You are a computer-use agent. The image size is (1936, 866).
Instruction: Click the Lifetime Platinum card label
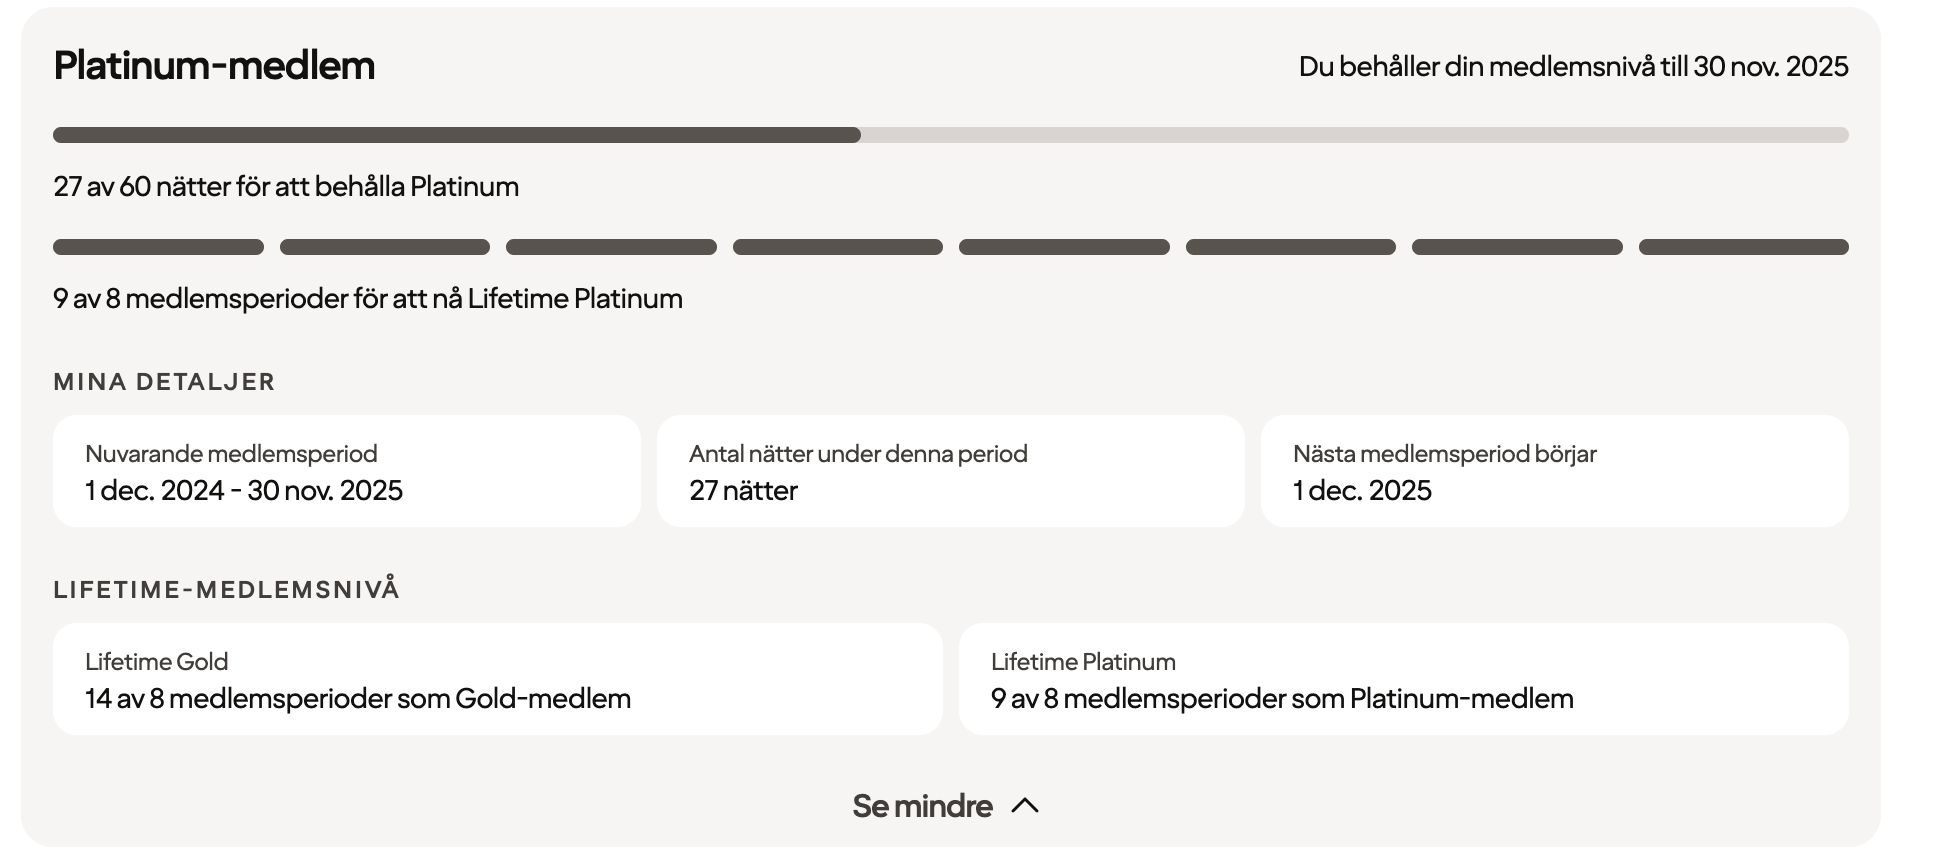pos(1083,662)
